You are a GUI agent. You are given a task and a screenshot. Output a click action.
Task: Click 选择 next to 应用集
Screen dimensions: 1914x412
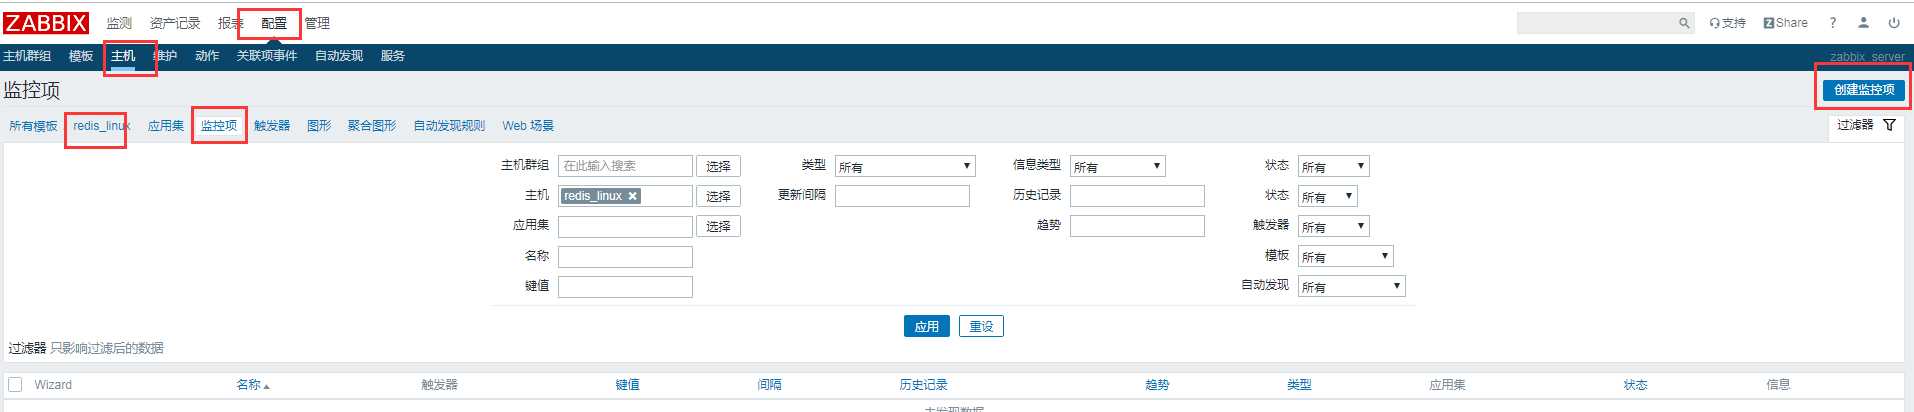point(718,226)
